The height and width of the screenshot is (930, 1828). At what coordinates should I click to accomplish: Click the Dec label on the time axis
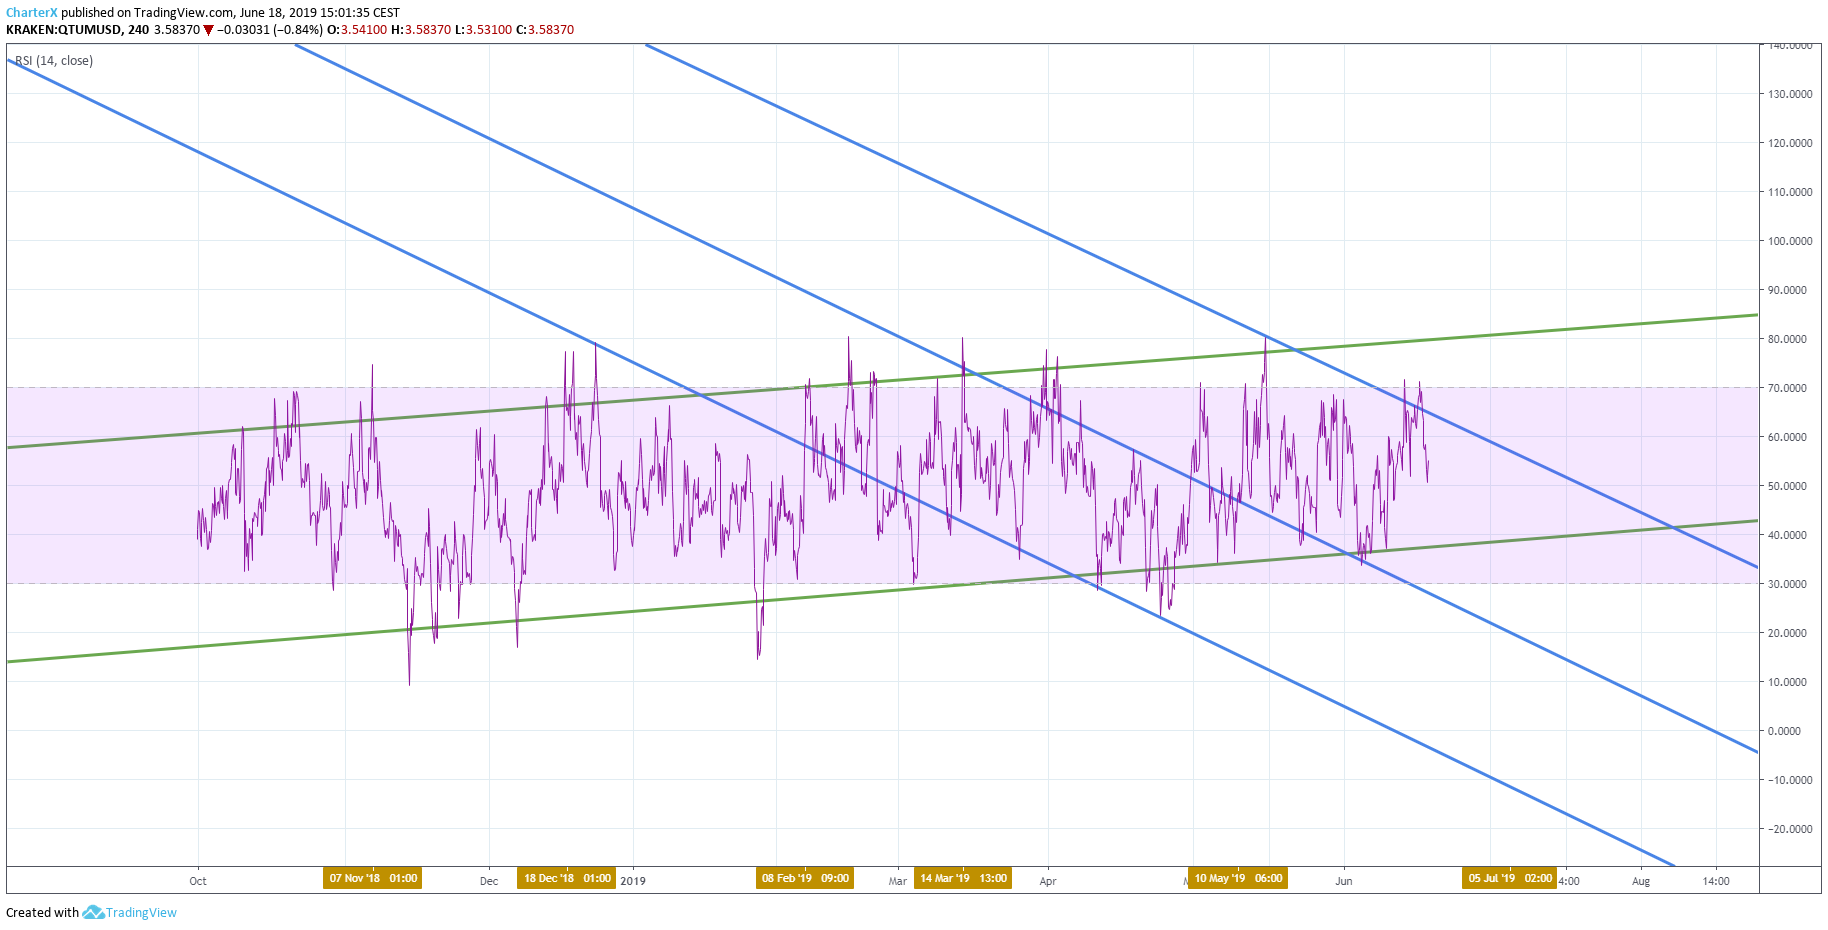489,881
